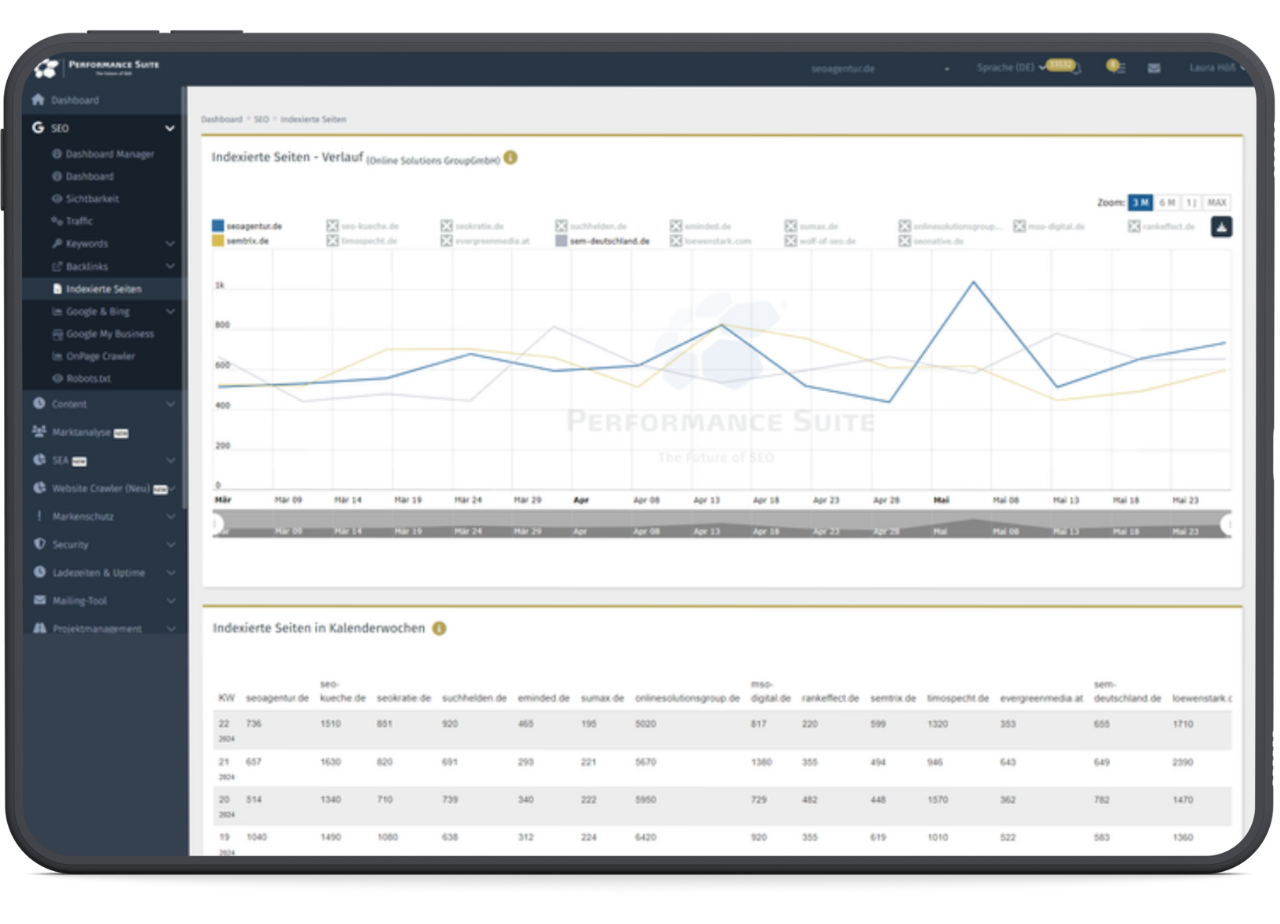
Task: Enable loewenstark.com series in legend
Action: point(711,241)
